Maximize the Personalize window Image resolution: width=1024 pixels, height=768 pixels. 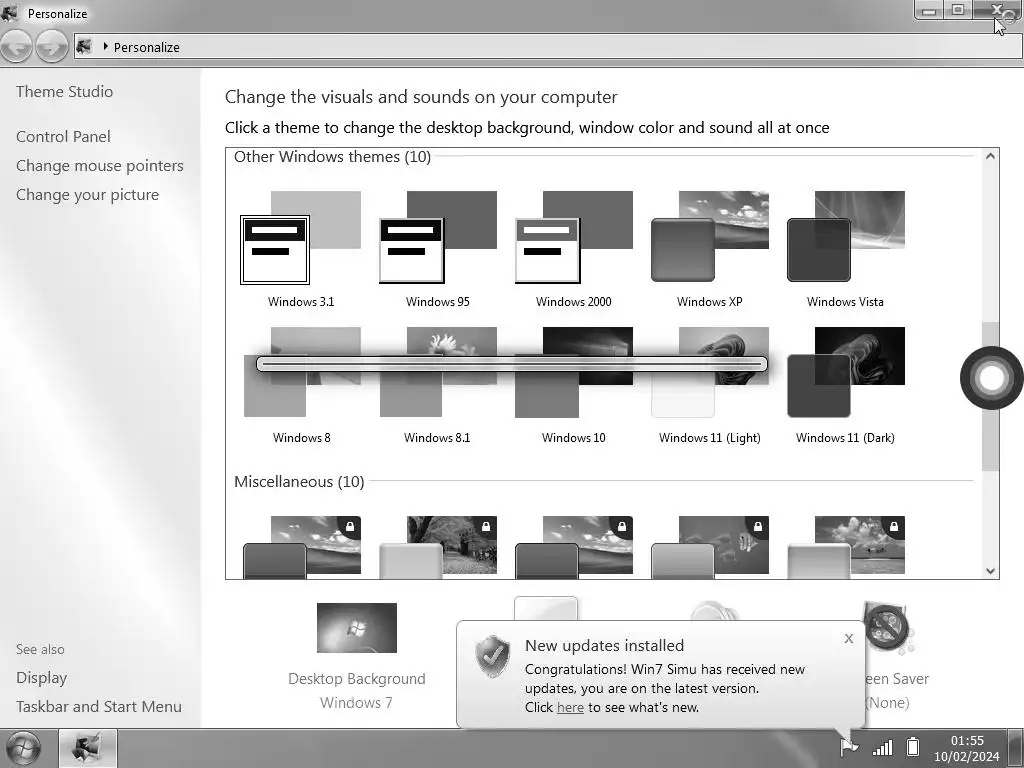(x=958, y=10)
